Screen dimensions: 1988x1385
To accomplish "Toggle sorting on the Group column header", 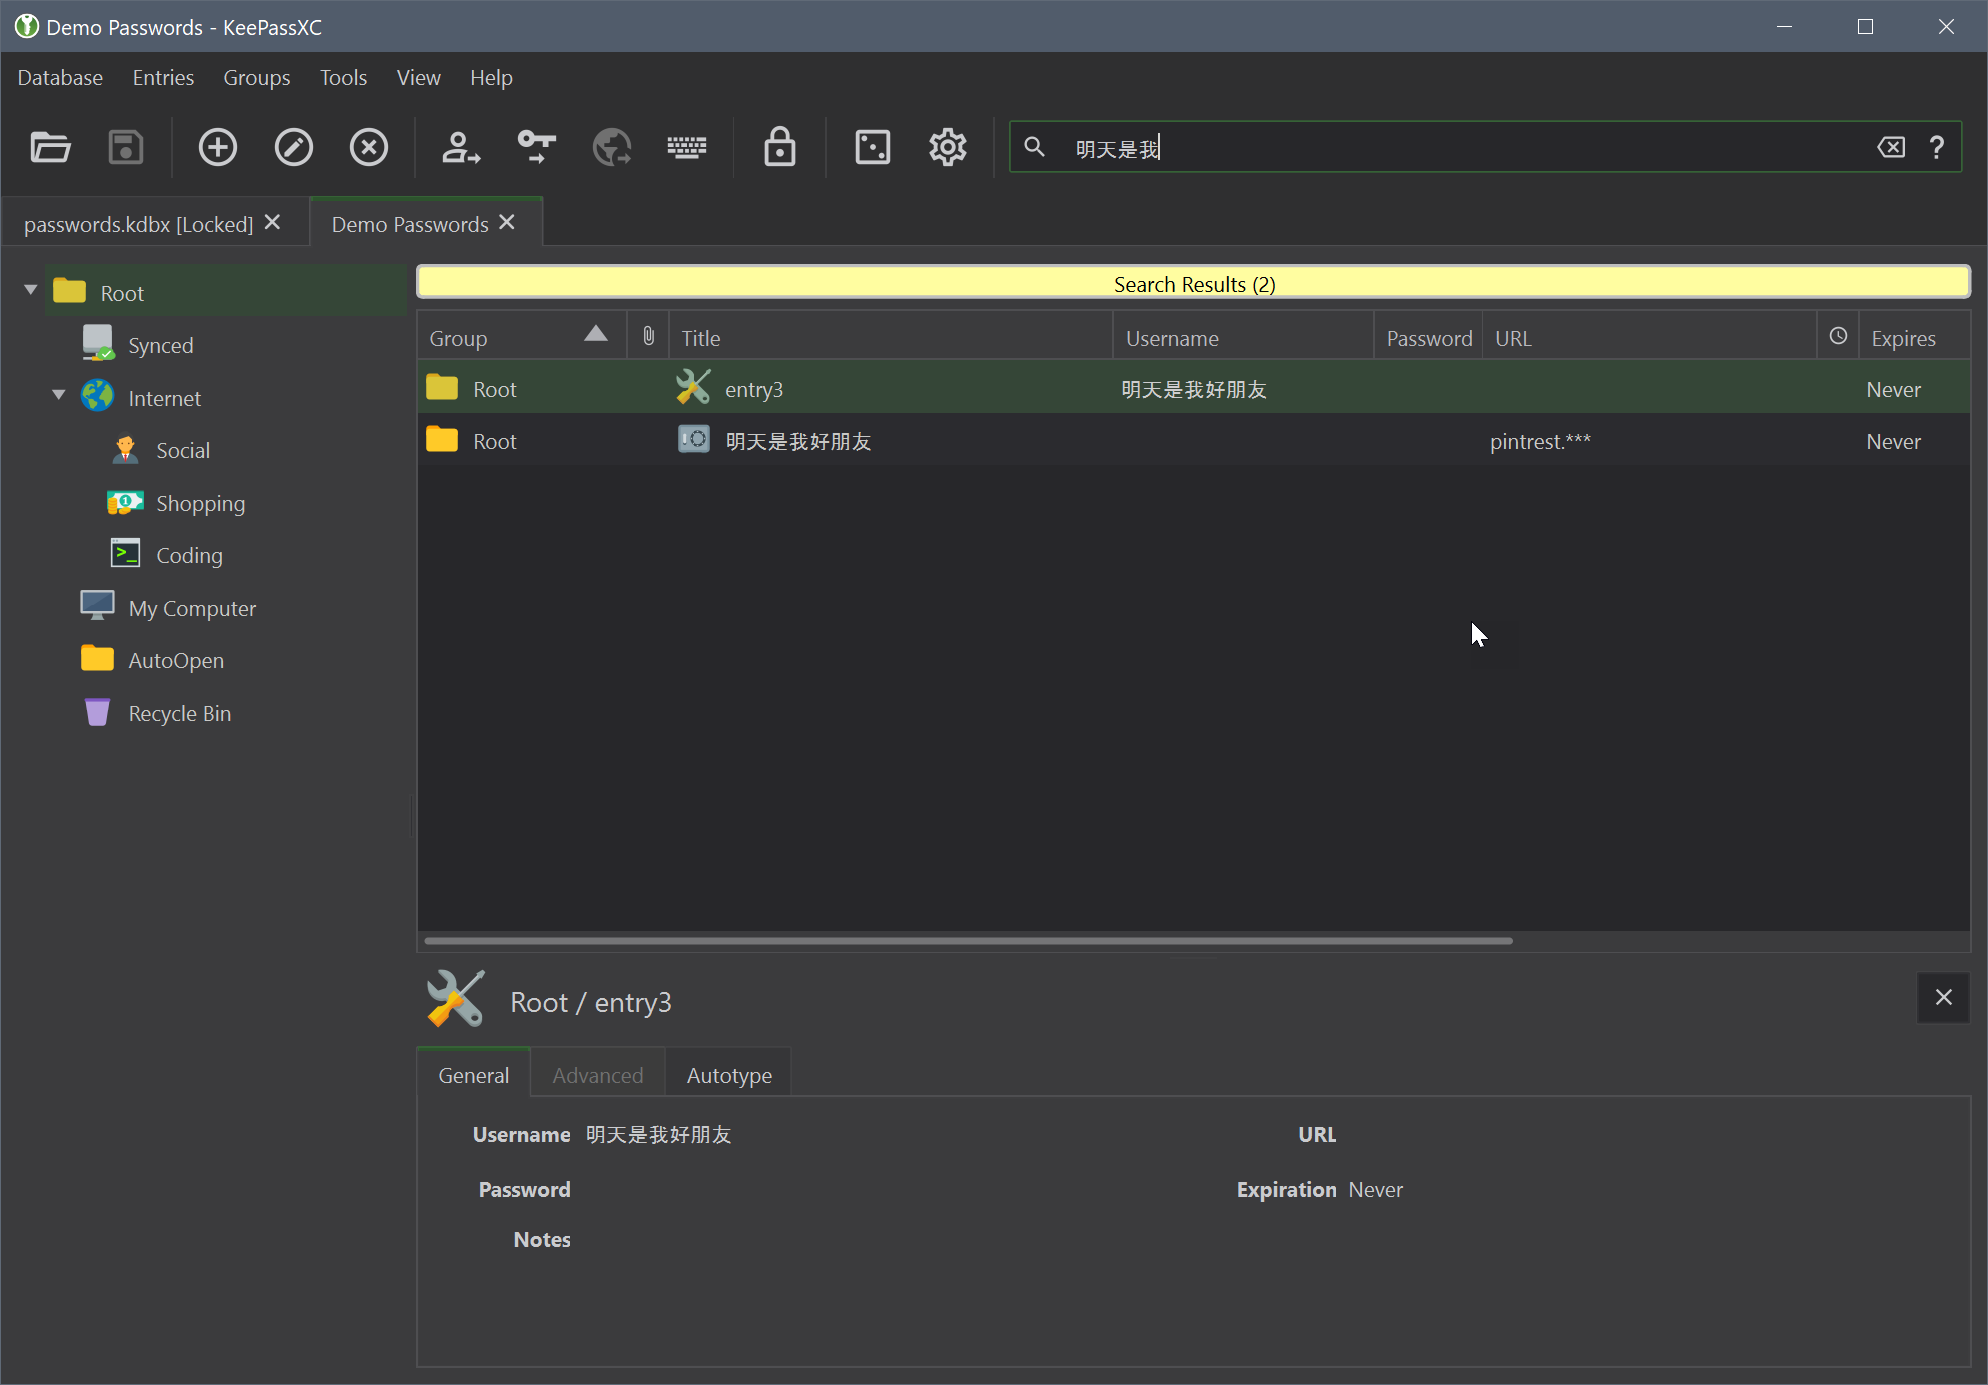I will (x=520, y=336).
